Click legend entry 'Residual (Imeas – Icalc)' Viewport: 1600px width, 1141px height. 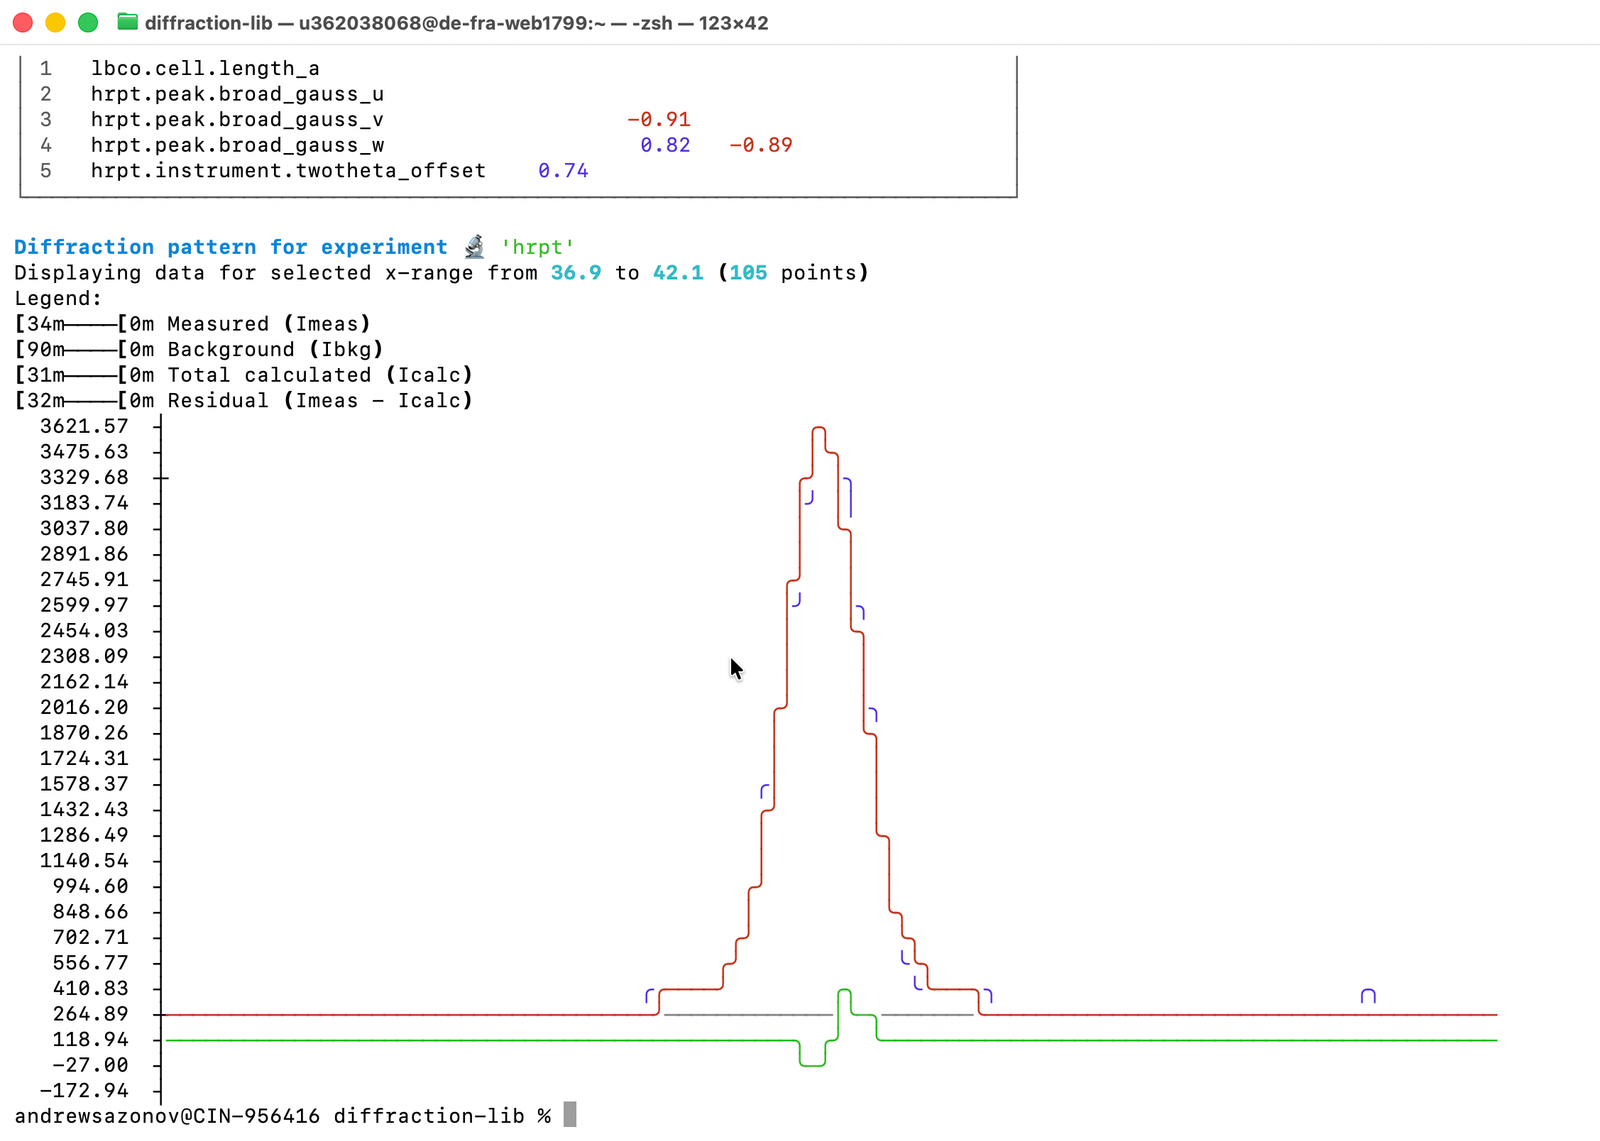(x=320, y=401)
